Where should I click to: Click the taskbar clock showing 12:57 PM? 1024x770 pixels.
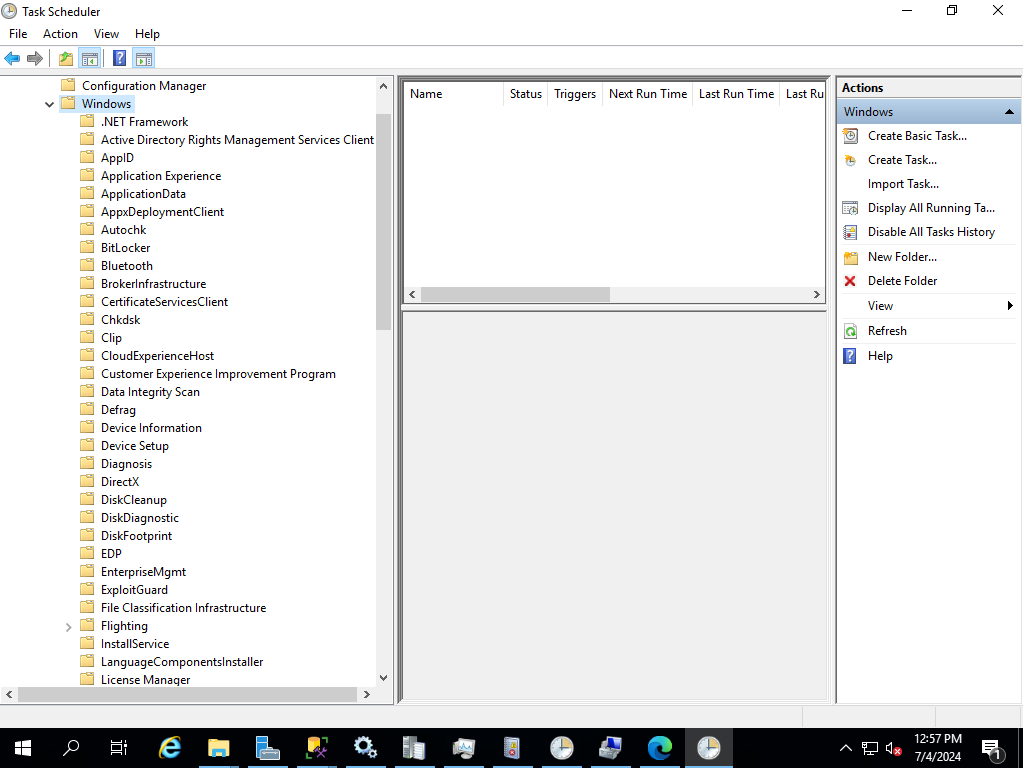(938, 748)
